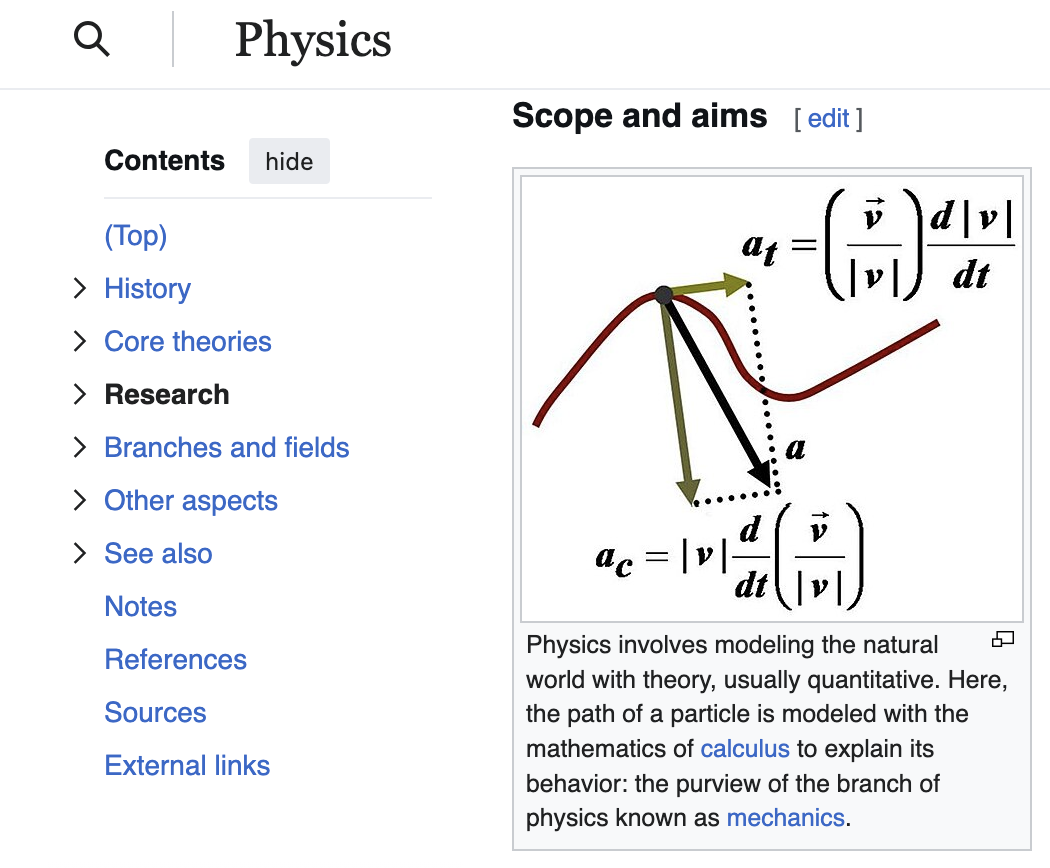1050x868 pixels.
Task: Edit the Scope and aims section
Action: 828,118
